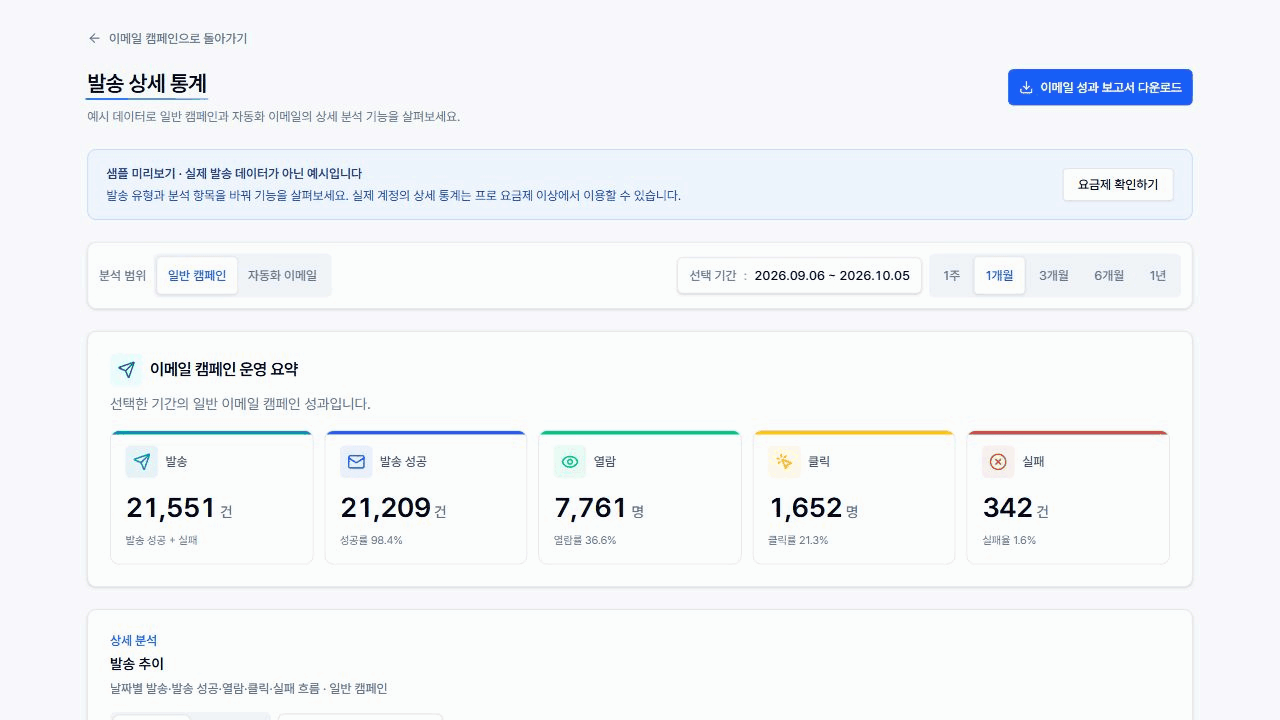This screenshot has height=720, width=1280.
Task: Click the cursor icon on 클릭 card
Action: tap(784, 462)
